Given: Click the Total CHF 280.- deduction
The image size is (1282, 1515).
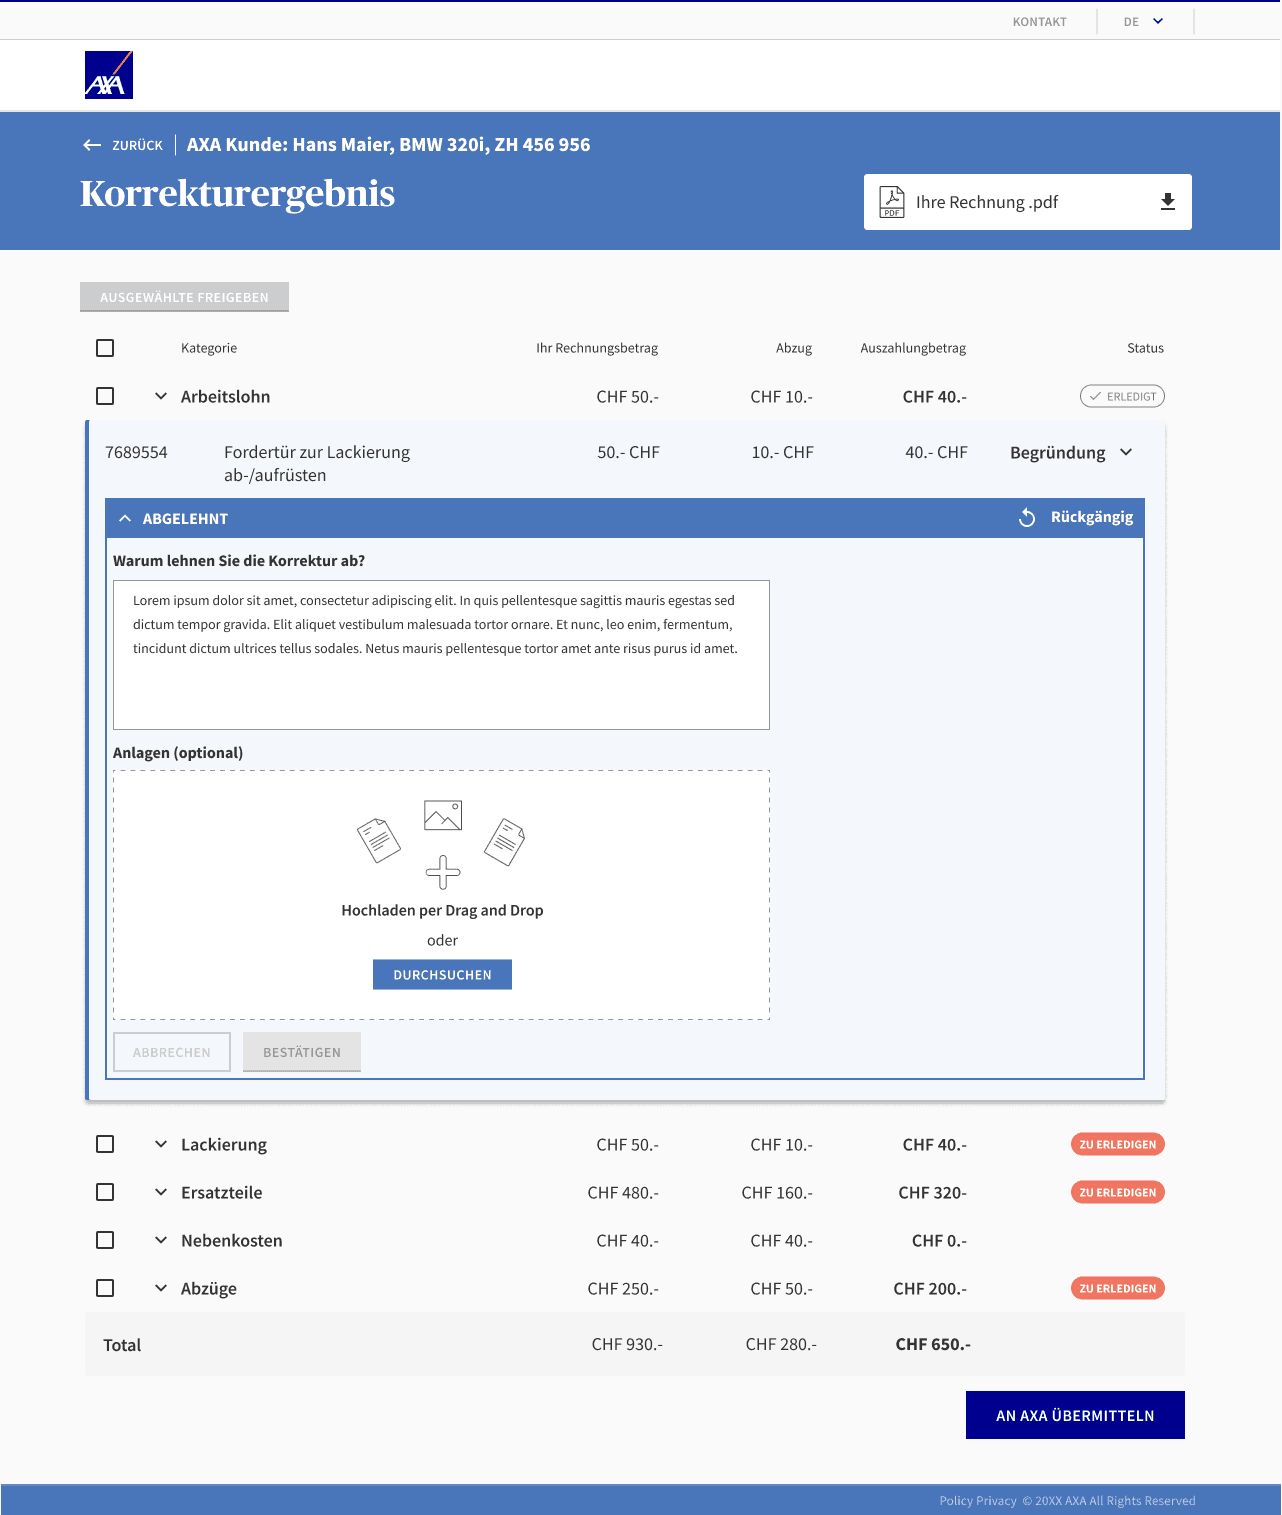Looking at the screenshot, I should click(x=781, y=1344).
